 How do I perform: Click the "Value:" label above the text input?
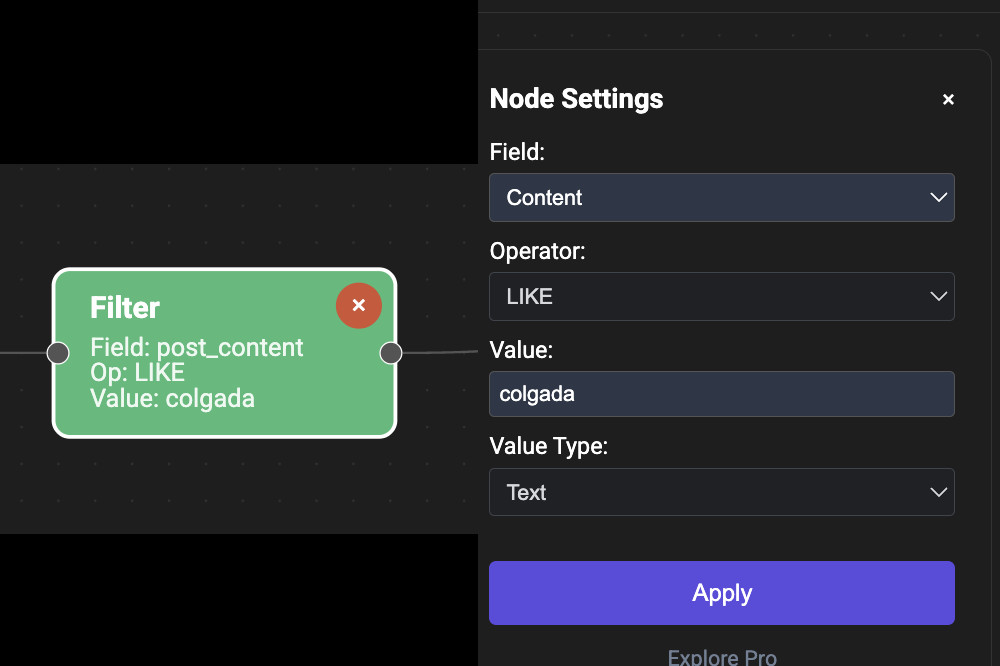[521, 349]
